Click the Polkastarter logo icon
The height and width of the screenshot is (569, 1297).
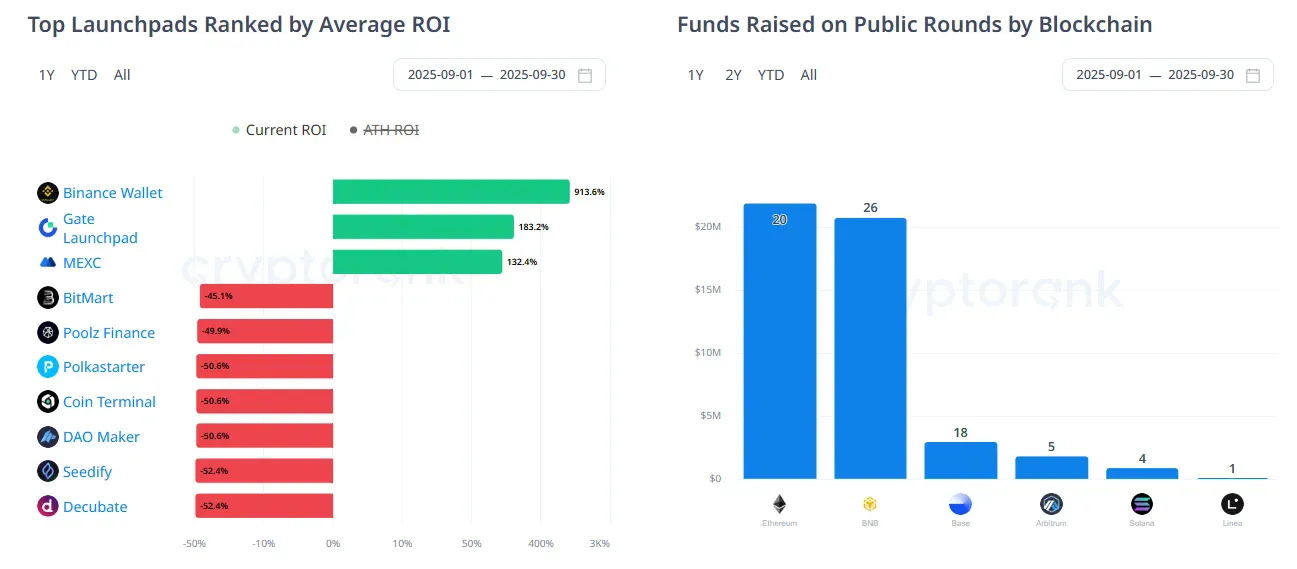(48, 367)
